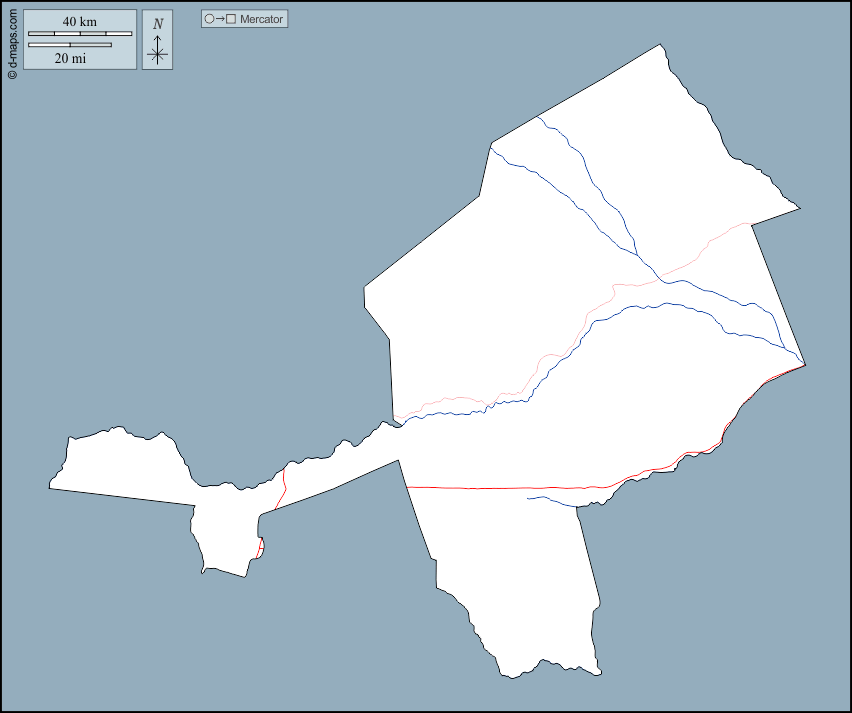Click the "40 km" scale text
852x713 pixels.
click(x=80, y=22)
